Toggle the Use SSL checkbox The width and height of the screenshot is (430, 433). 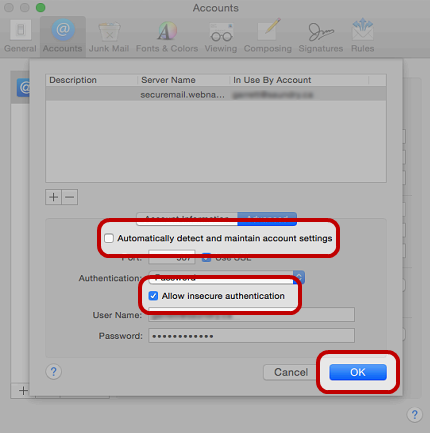[206, 258]
